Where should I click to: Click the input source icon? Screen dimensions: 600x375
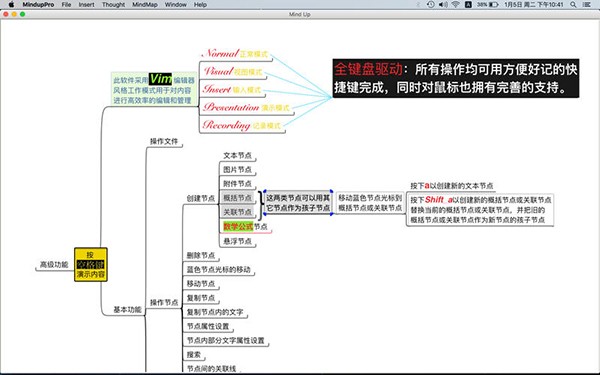pyautogui.click(x=468, y=5)
